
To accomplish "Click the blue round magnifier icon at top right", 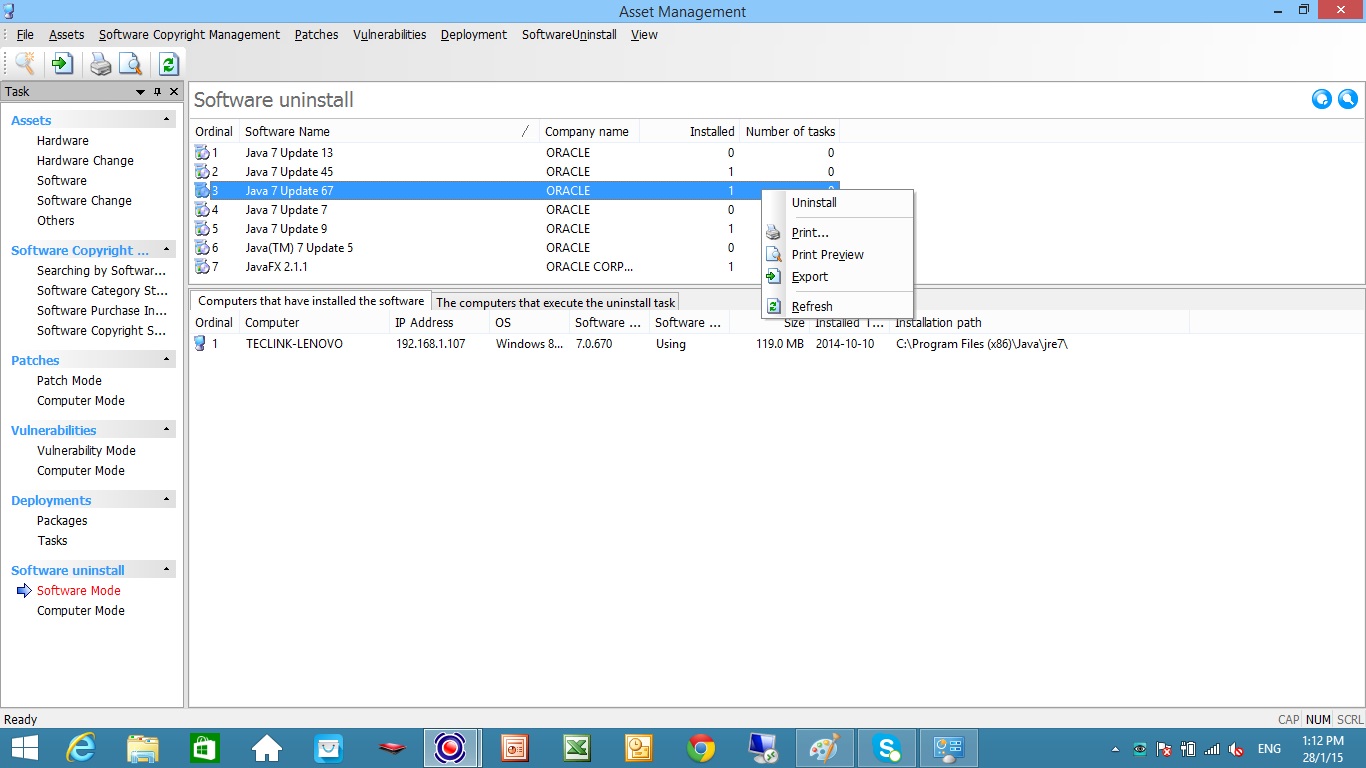I will tap(1348, 99).
